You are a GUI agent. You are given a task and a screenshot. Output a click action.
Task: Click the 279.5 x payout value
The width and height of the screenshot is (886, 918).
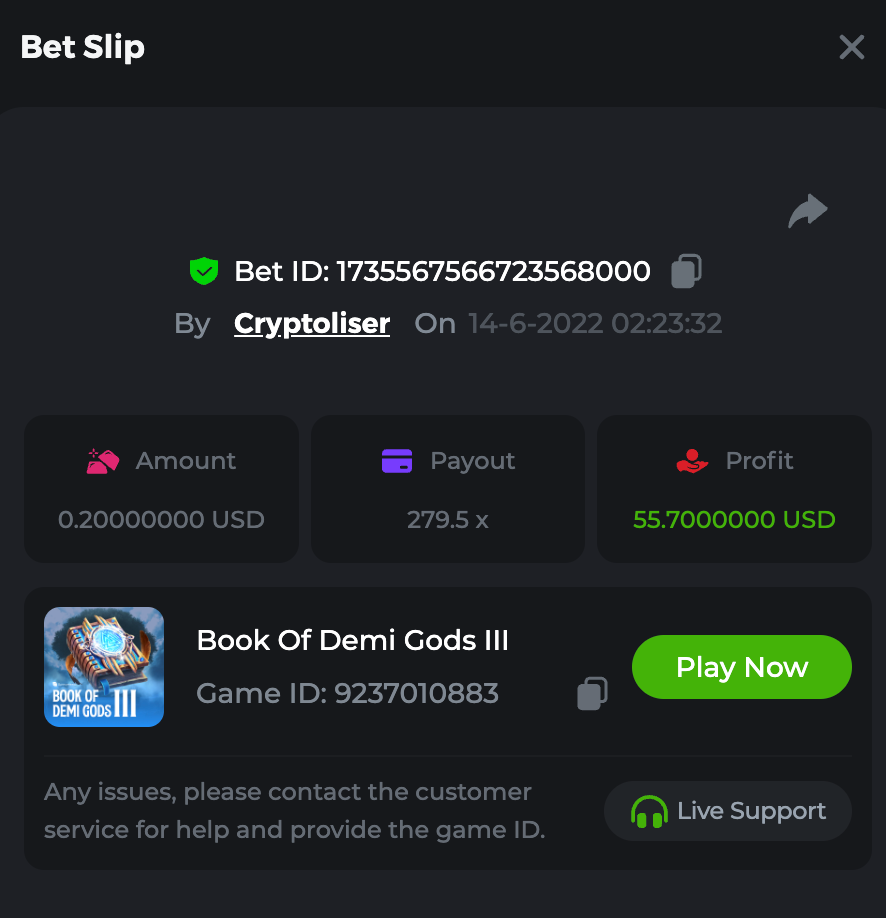click(447, 520)
